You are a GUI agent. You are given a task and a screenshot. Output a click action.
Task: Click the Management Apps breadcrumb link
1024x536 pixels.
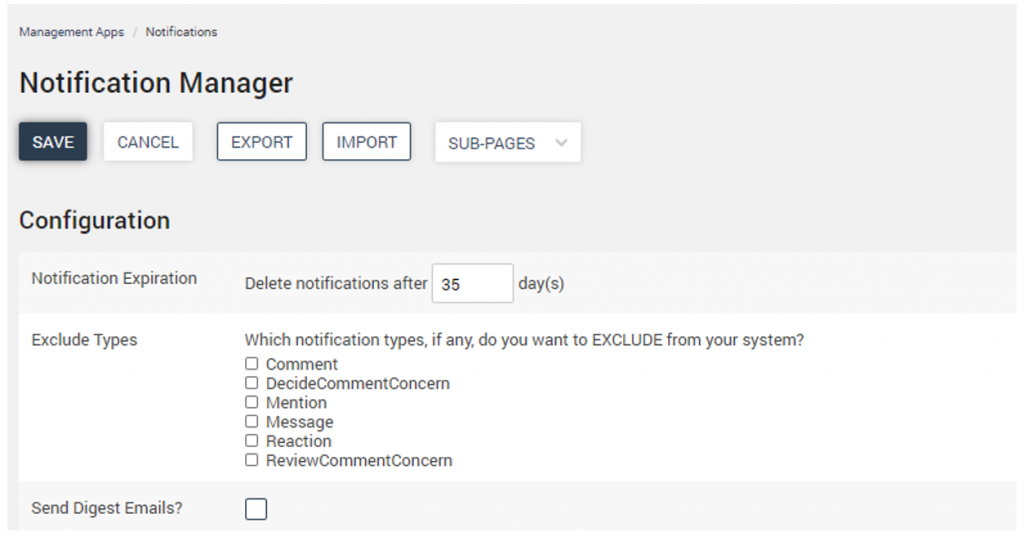(71, 32)
